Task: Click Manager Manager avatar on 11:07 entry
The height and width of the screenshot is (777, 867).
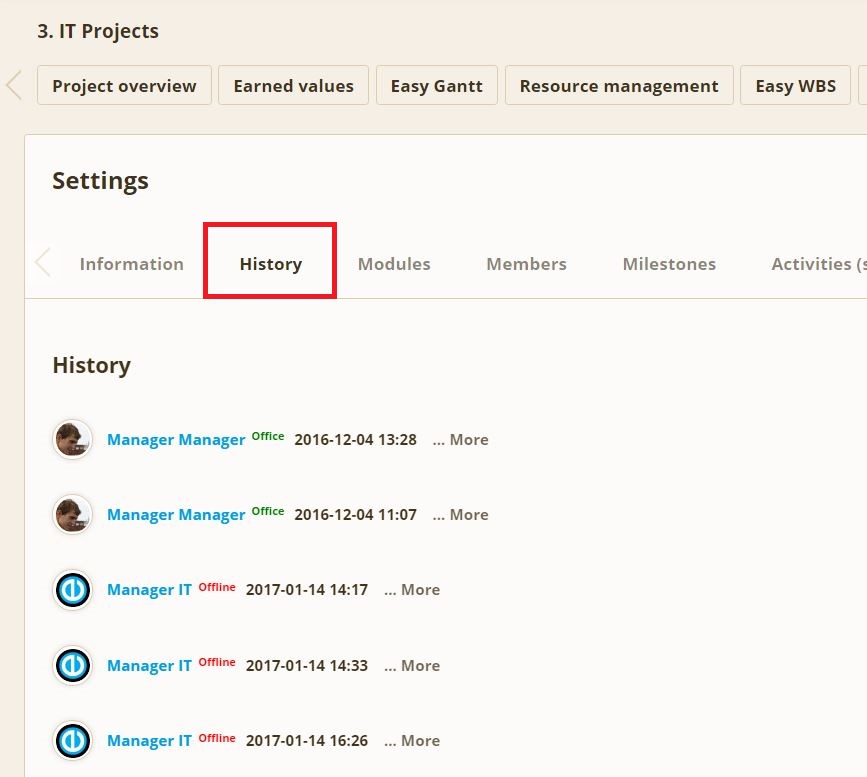Action: click(72, 514)
